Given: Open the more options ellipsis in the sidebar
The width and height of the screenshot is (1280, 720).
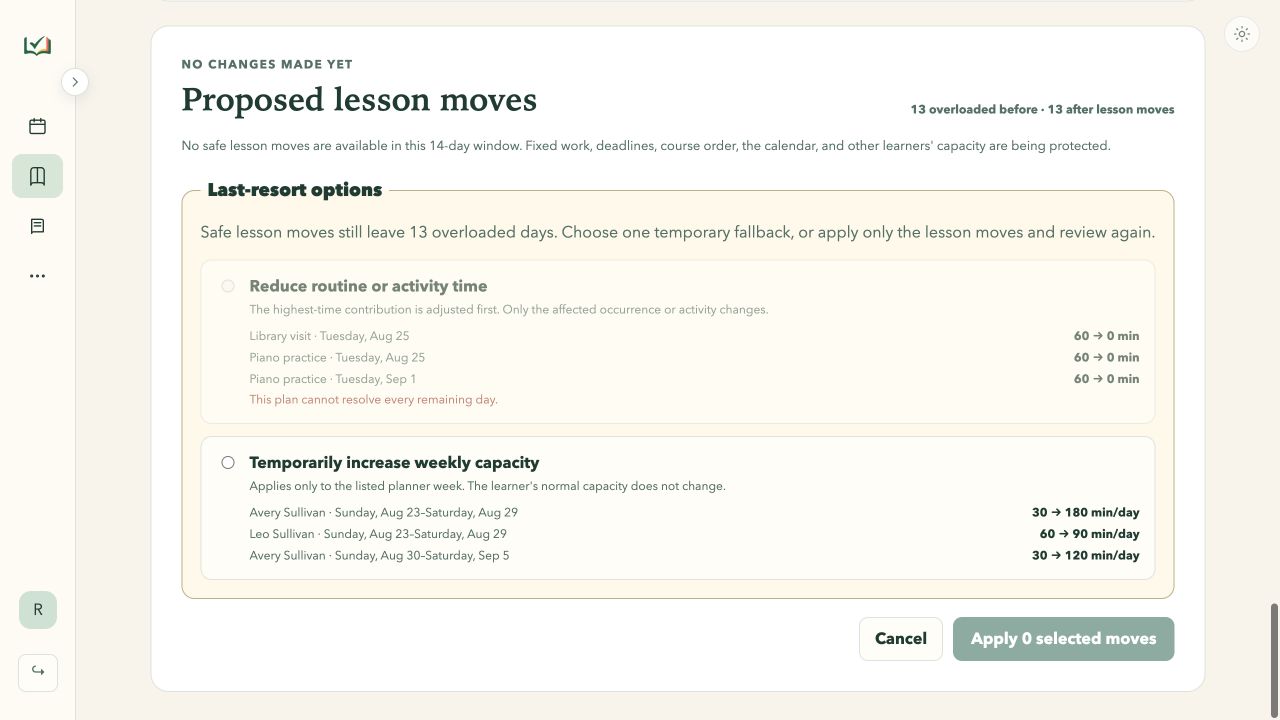Looking at the screenshot, I should 37,276.
